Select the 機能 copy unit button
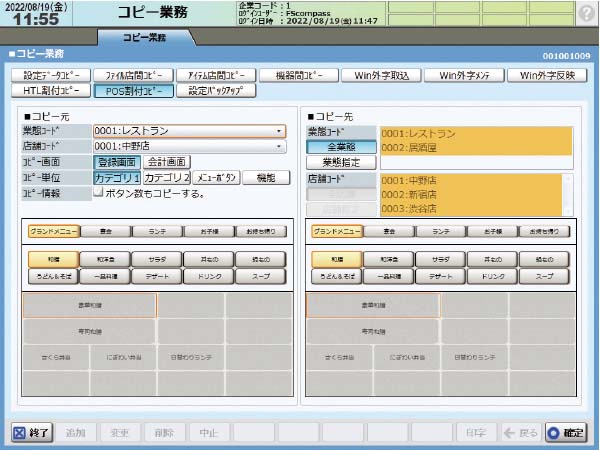Viewport: 600px width, 450px height. click(x=265, y=177)
